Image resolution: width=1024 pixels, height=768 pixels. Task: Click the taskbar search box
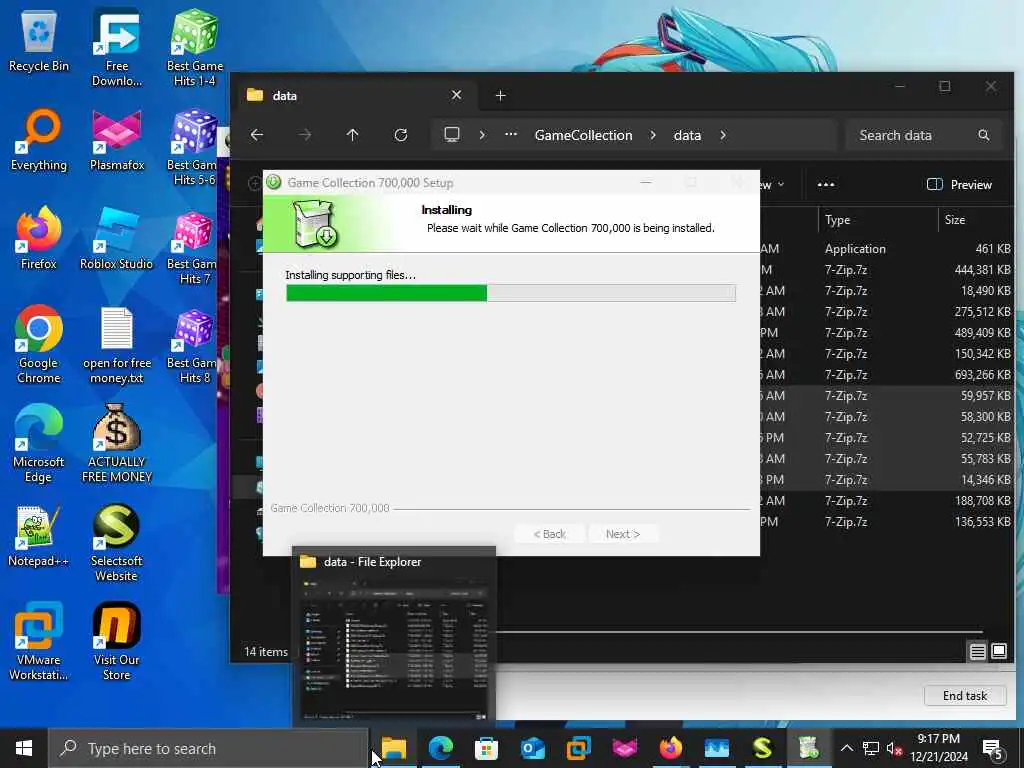pos(208,748)
